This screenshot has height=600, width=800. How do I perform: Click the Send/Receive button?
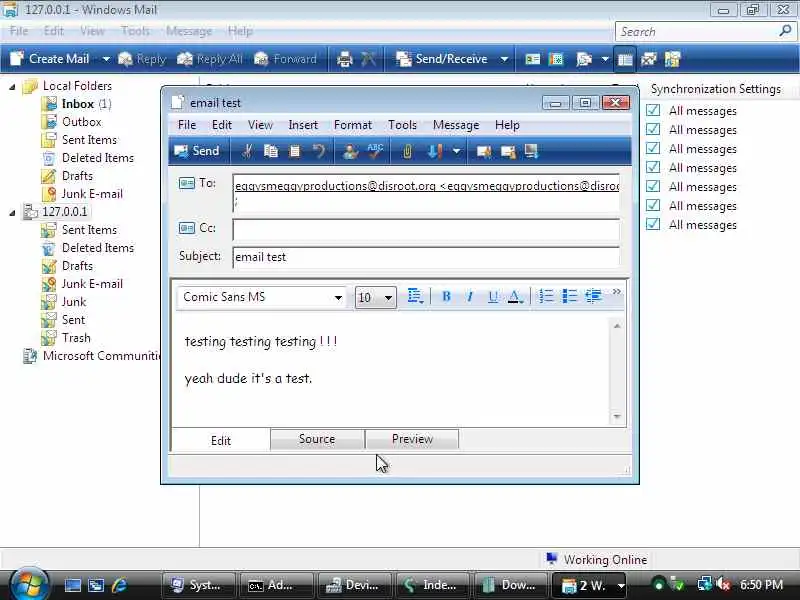[442, 59]
